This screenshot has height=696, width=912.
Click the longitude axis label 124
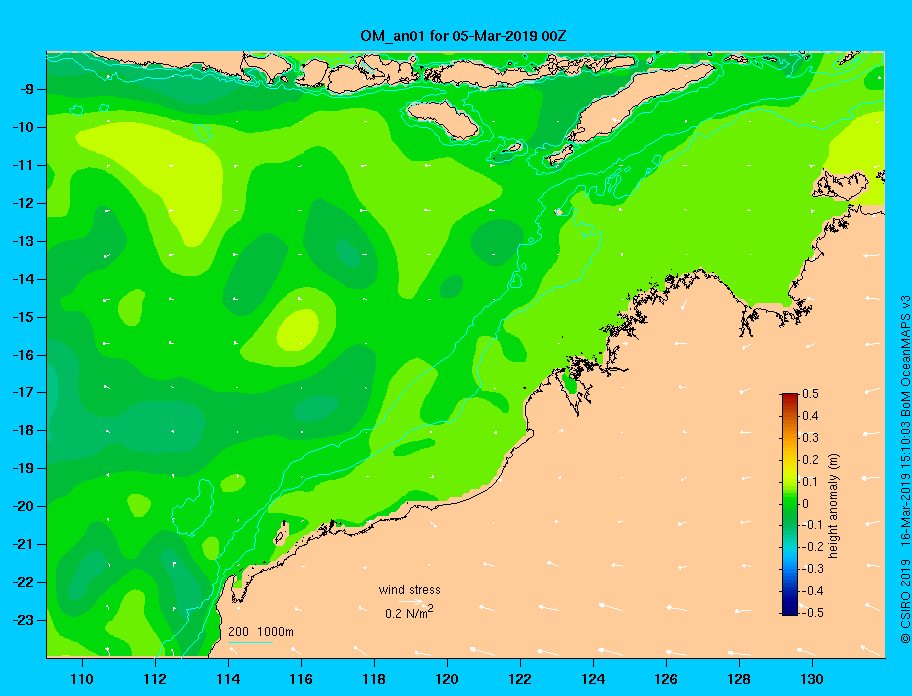(x=593, y=679)
